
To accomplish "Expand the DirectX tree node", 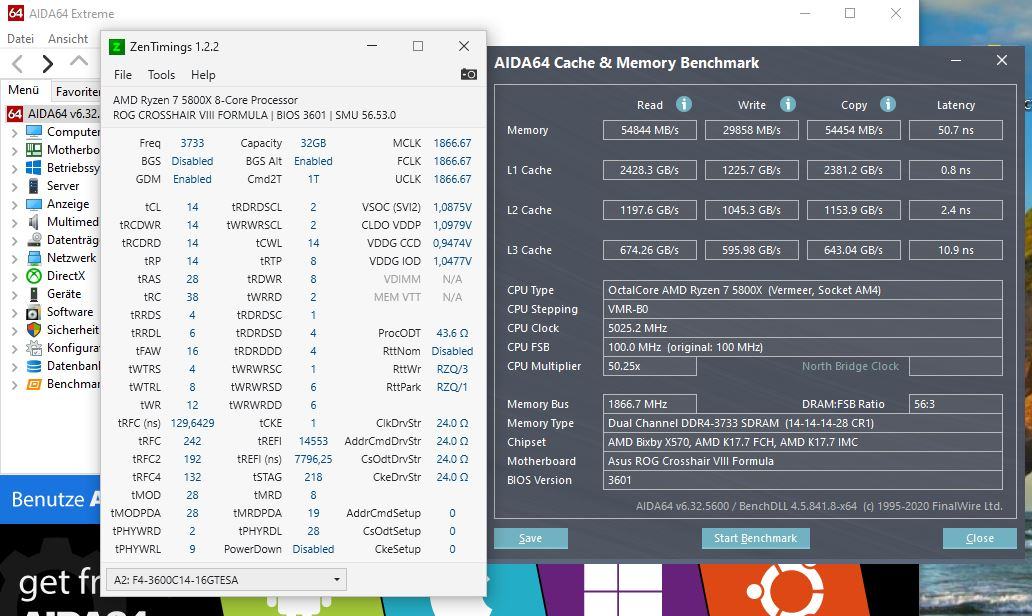I will pos(14,276).
